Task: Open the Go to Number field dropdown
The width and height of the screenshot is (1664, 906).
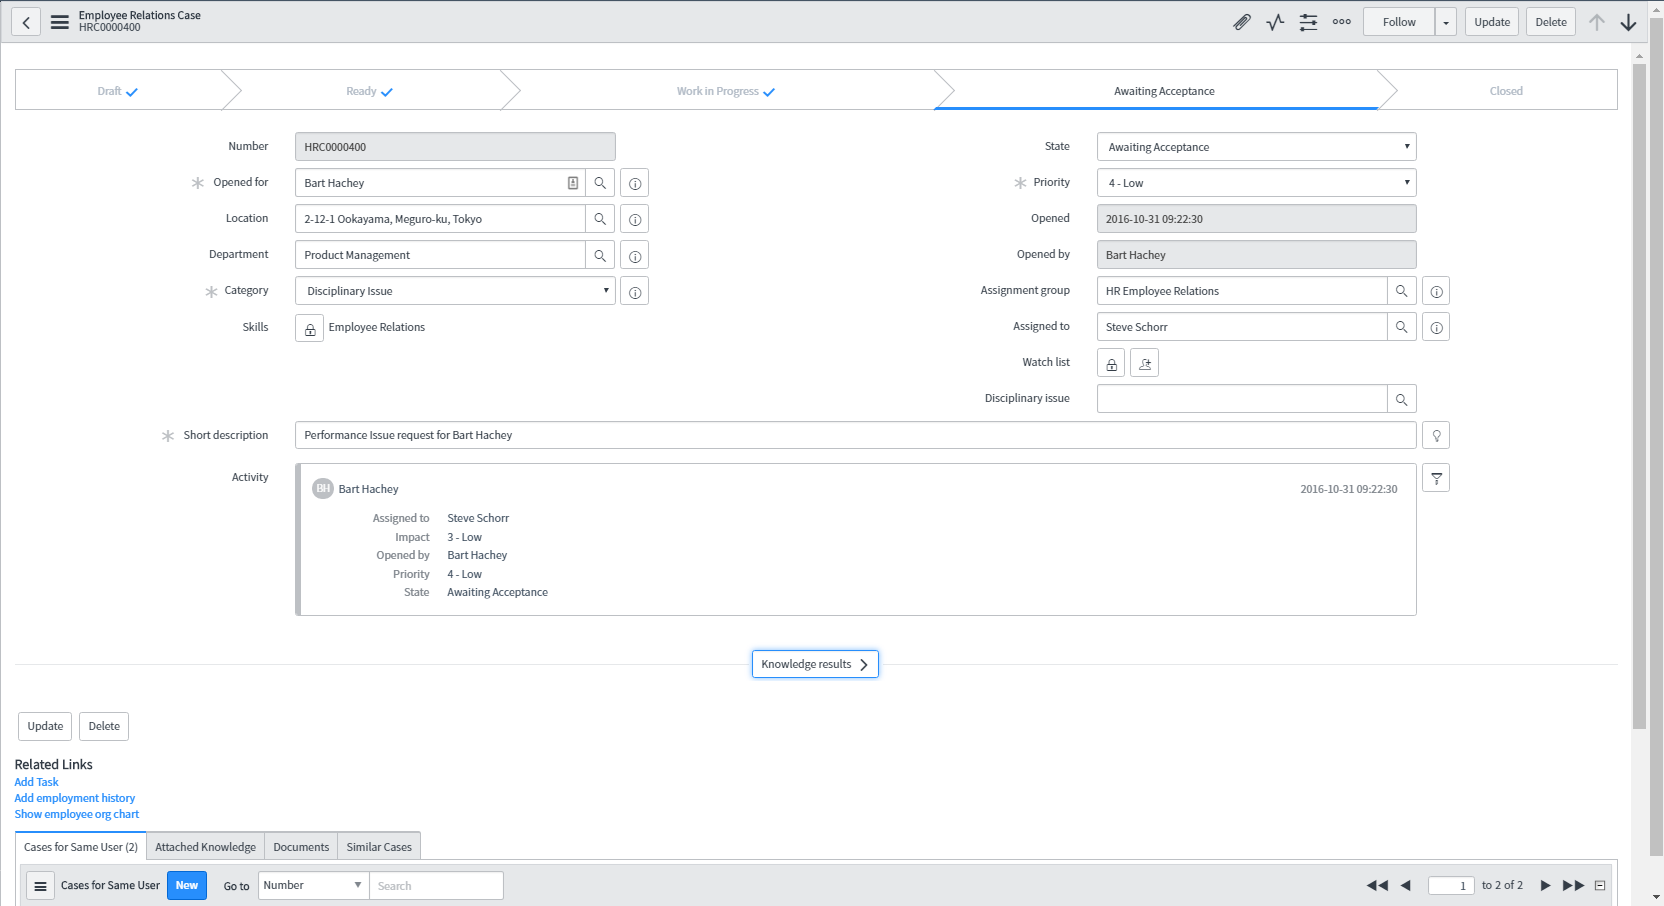Action: [314, 886]
